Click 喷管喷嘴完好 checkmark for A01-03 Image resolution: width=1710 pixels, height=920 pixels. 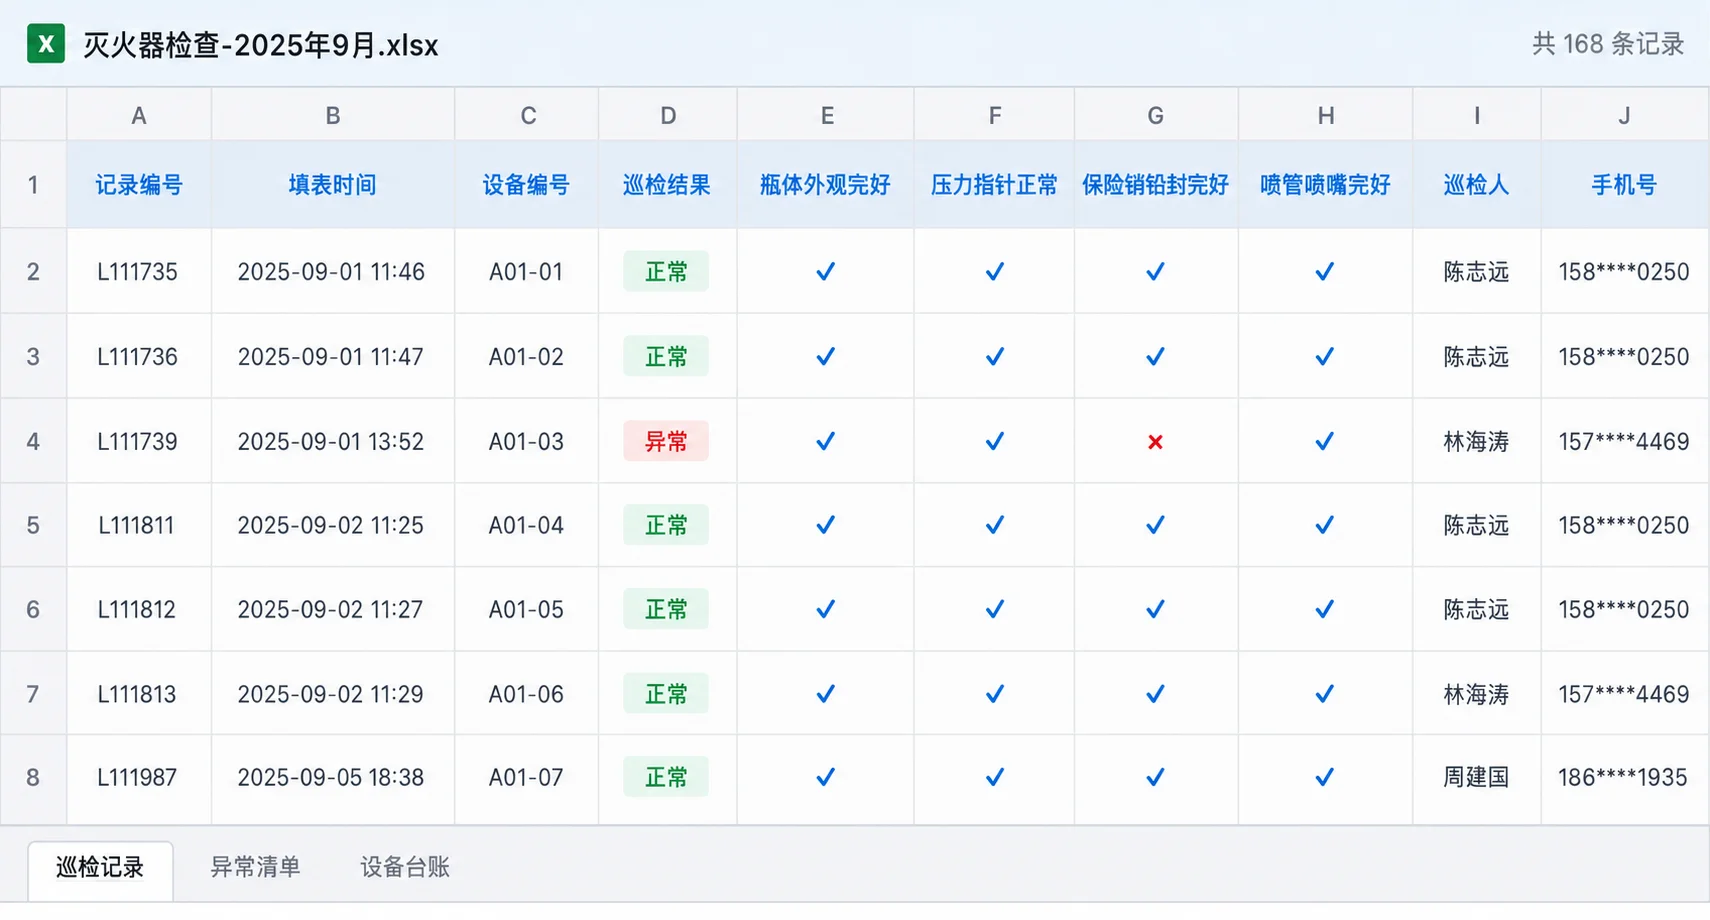(x=1324, y=441)
